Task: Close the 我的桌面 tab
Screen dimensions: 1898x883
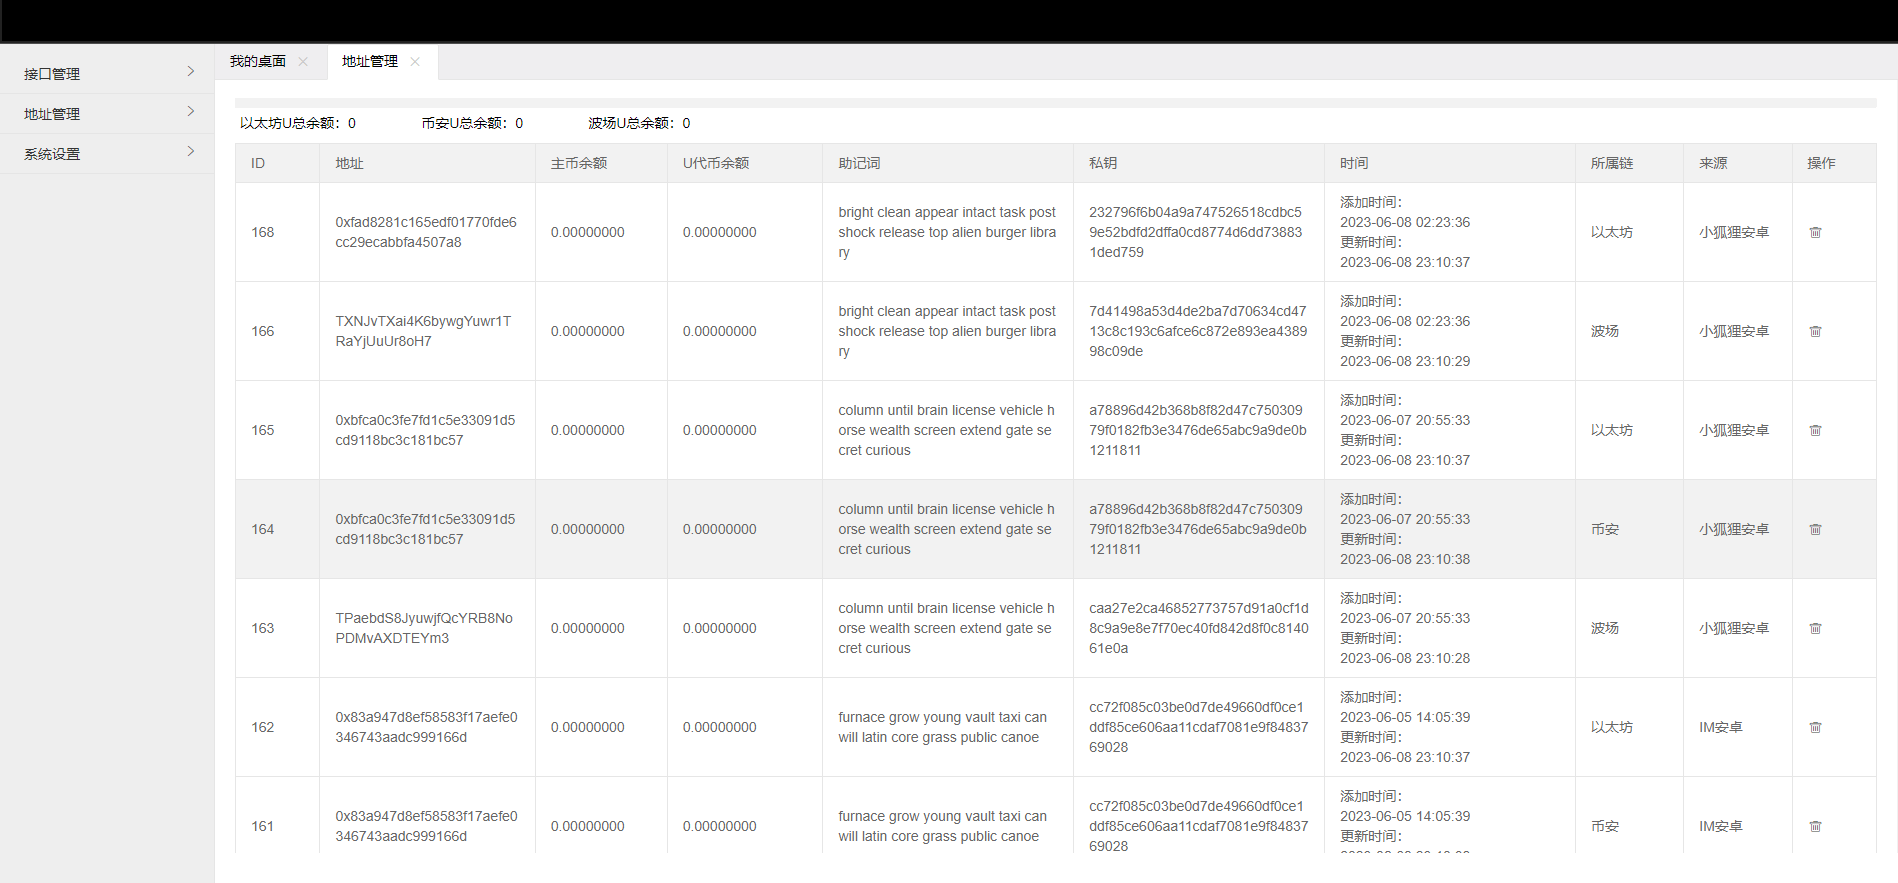Action: 303,62
